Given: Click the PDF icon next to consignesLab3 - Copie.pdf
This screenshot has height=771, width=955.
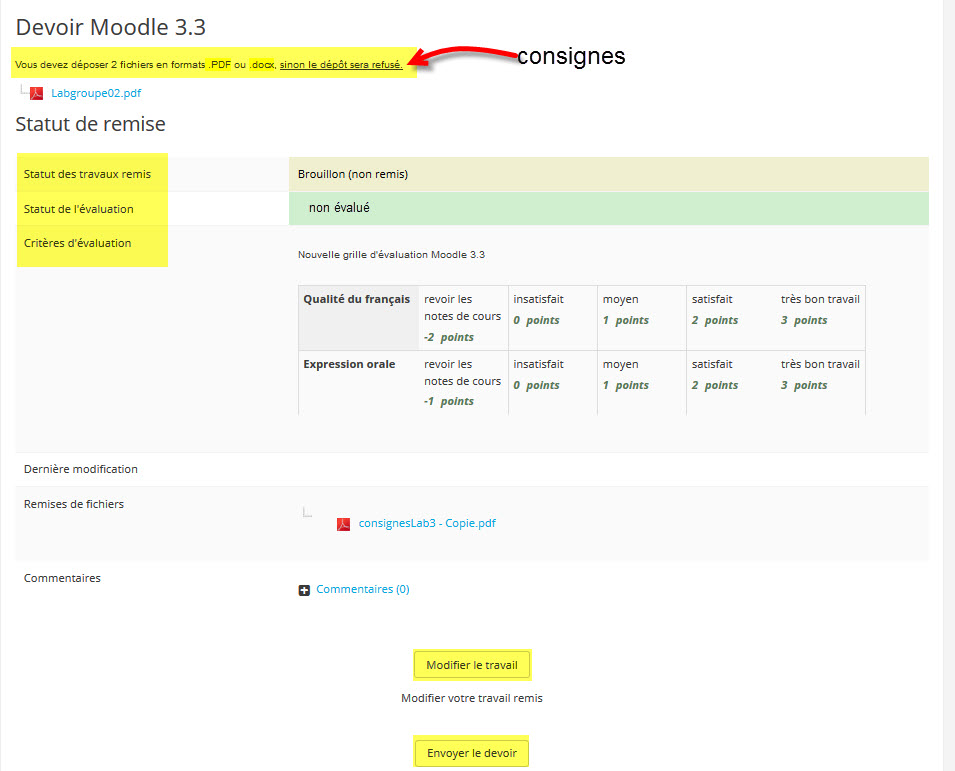Looking at the screenshot, I should [343, 524].
